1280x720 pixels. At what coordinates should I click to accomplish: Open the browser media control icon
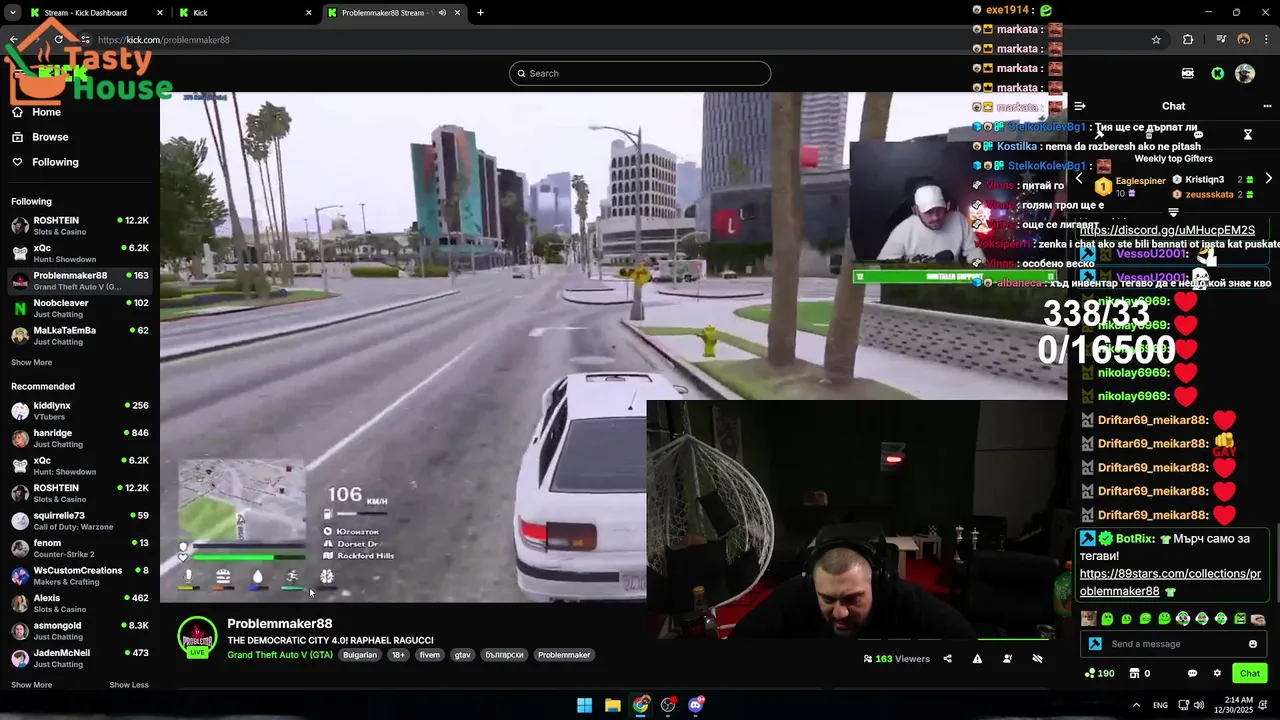[1221, 40]
